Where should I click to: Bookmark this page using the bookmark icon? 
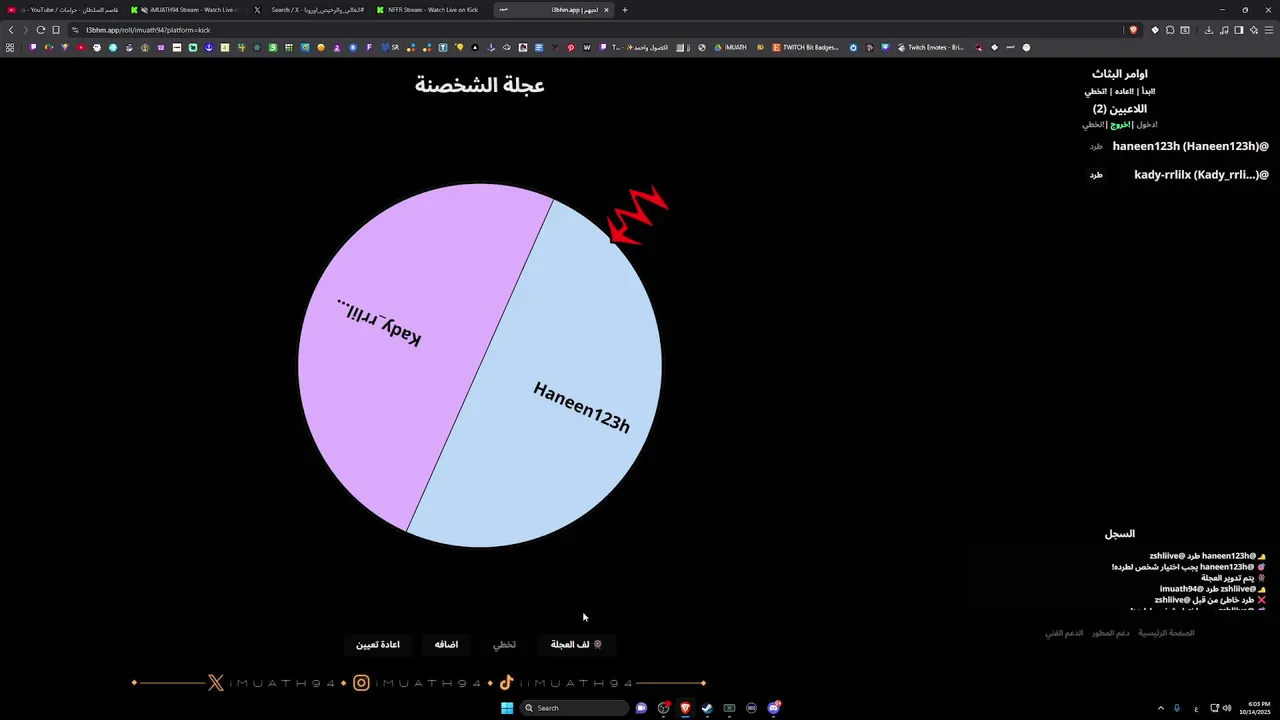point(56,30)
